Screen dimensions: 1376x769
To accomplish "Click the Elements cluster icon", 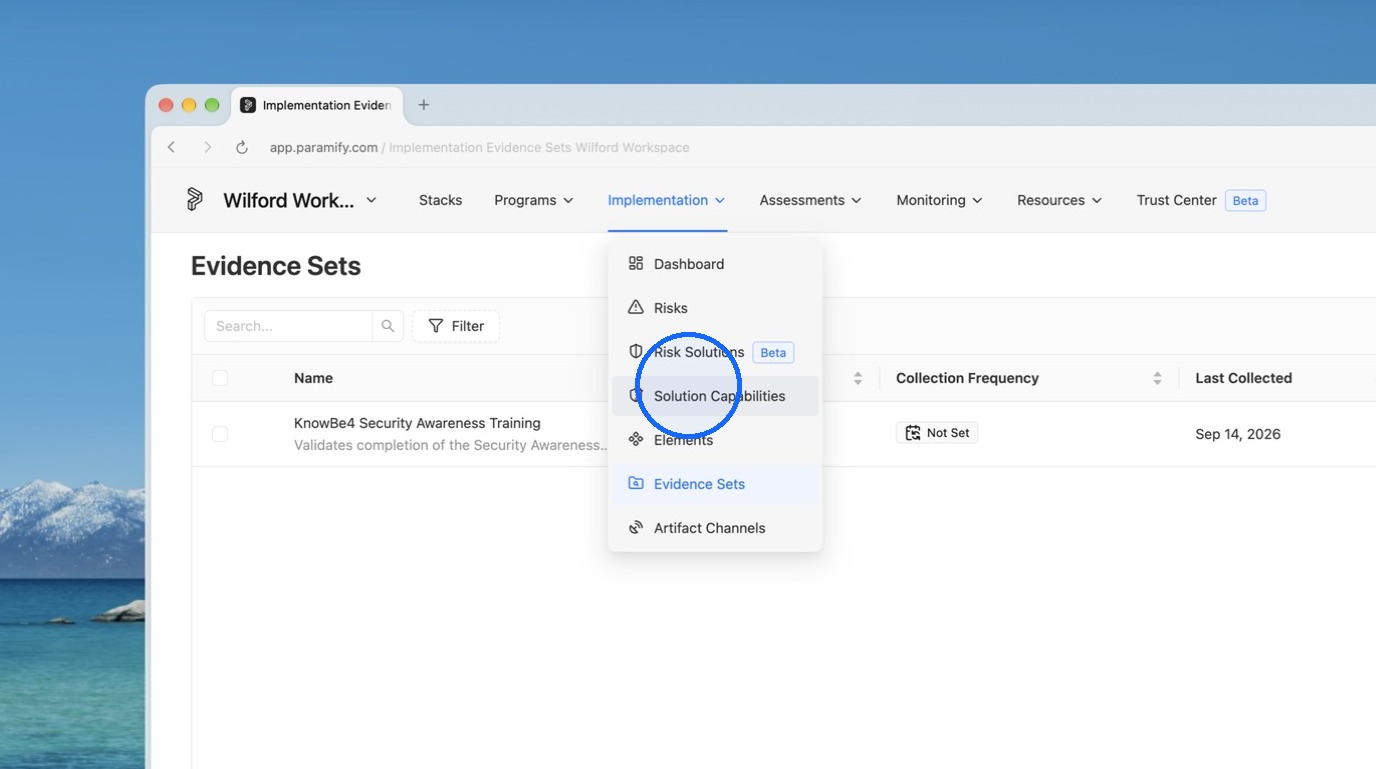I will 635,439.
